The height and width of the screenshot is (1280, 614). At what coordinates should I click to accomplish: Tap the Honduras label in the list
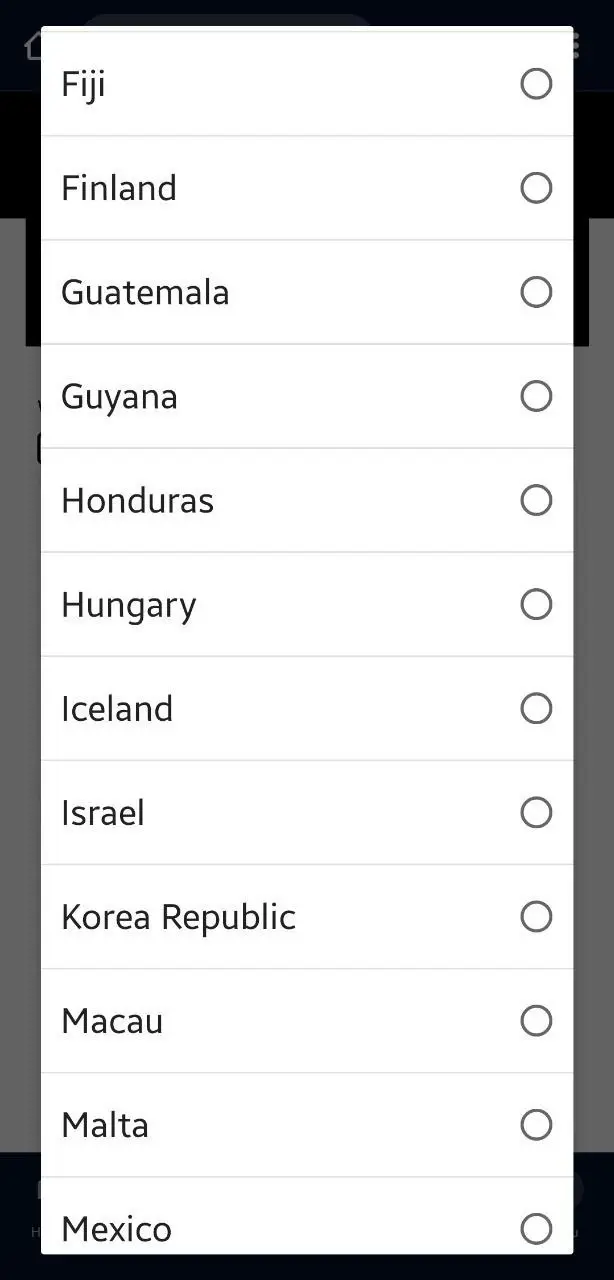point(137,500)
